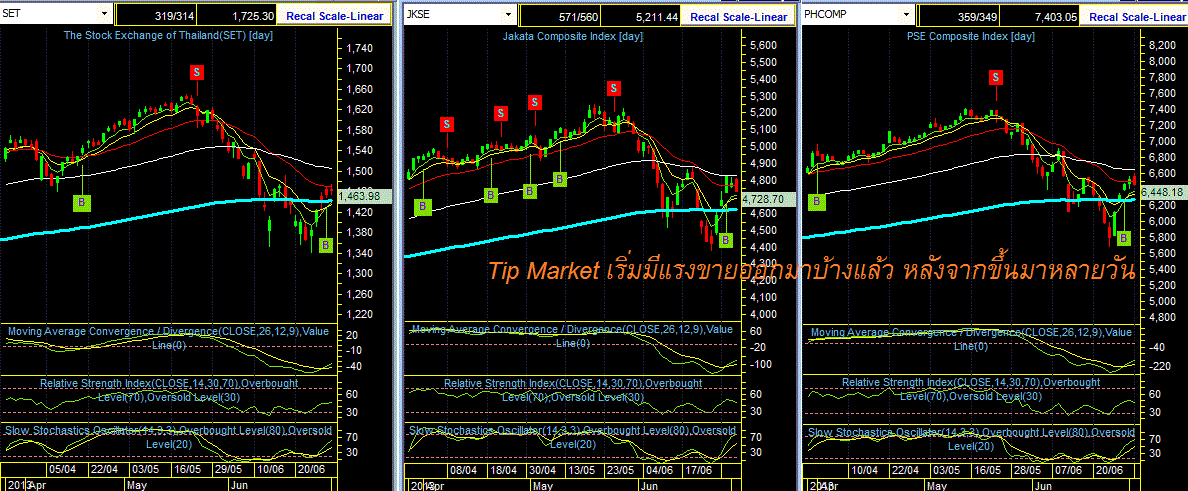Select the highest S sell marker on JKSE chart
The height and width of the screenshot is (491, 1188).
pos(614,88)
